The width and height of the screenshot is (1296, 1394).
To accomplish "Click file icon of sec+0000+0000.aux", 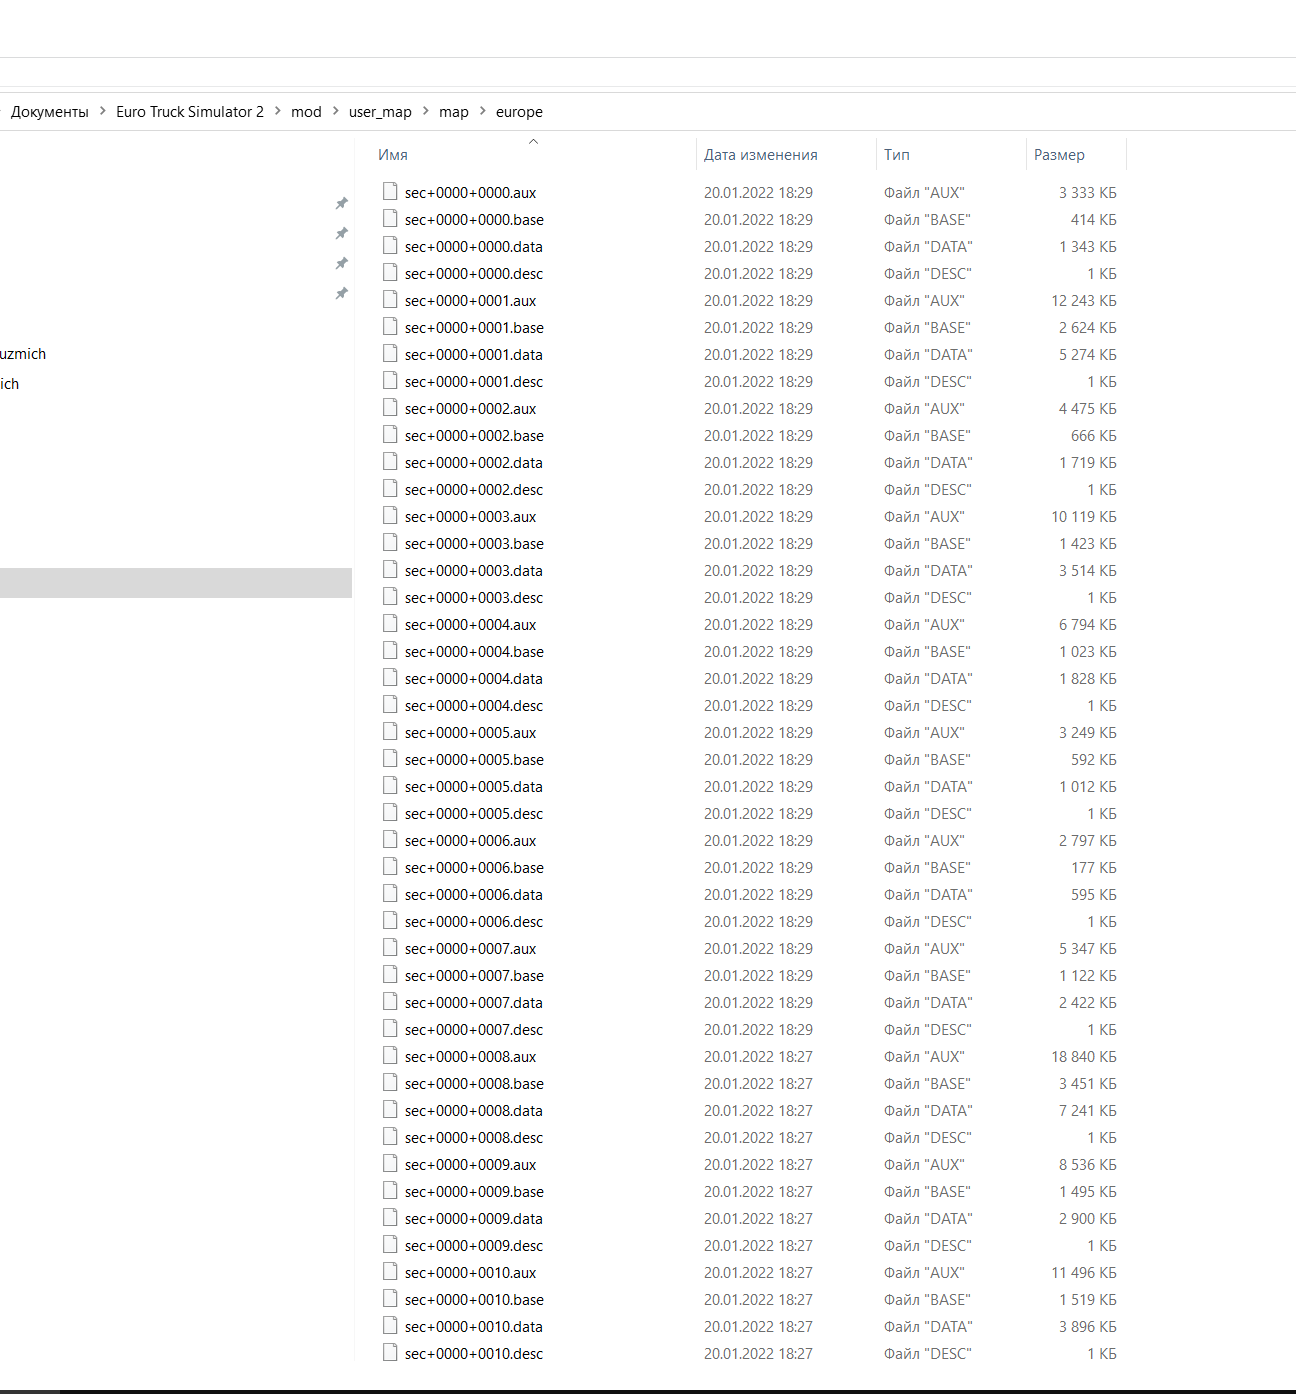I will click(390, 191).
